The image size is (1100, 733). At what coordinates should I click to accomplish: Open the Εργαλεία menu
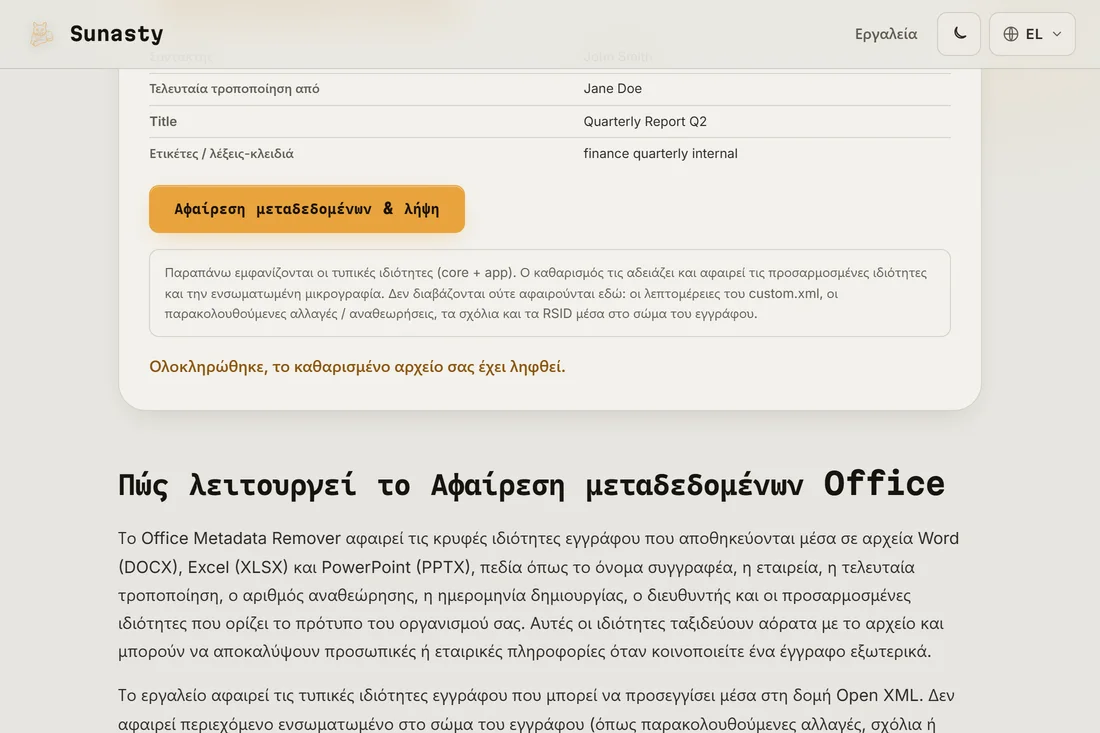pyautogui.click(x=885, y=34)
